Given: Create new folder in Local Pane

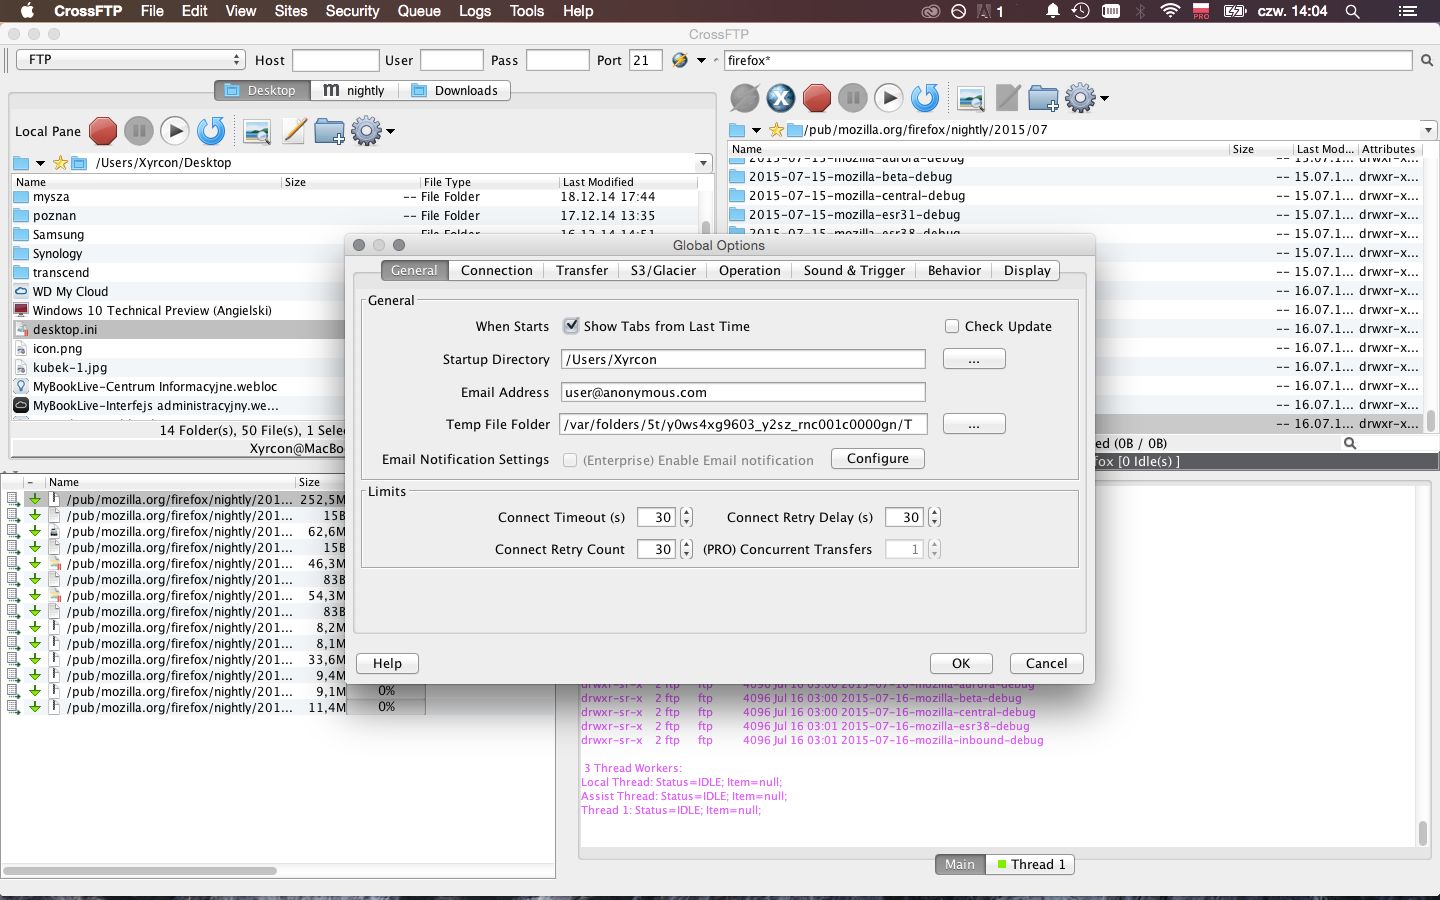Looking at the screenshot, I should coord(329,131).
